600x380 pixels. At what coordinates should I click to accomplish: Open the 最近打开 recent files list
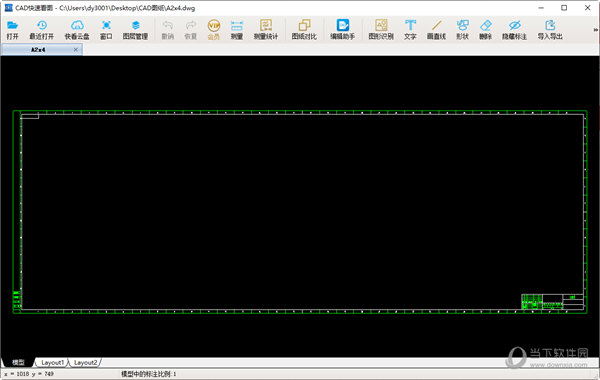tap(42, 30)
